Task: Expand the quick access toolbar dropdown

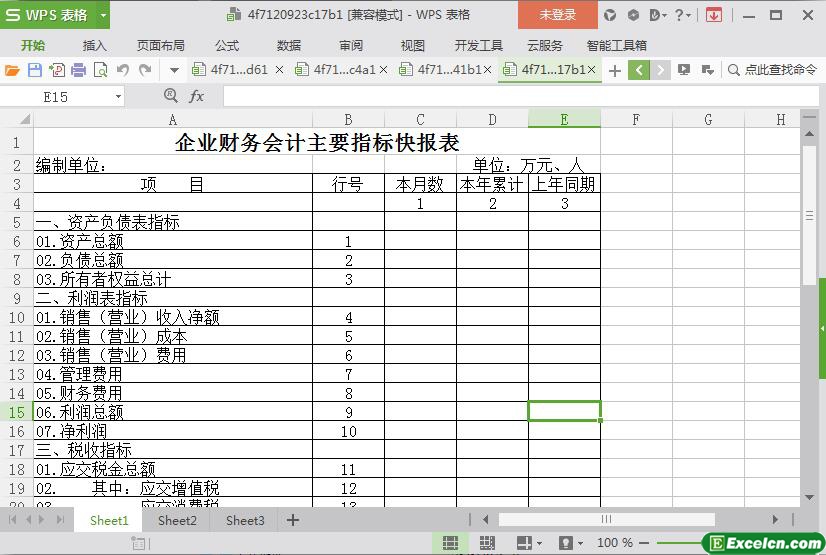Action: click(174, 70)
